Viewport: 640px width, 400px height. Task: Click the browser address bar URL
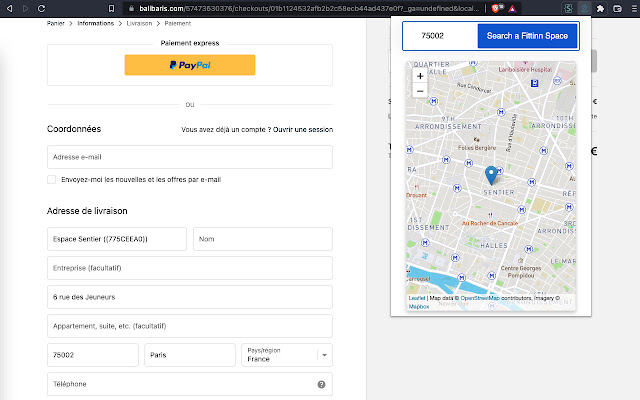point(309,8)
